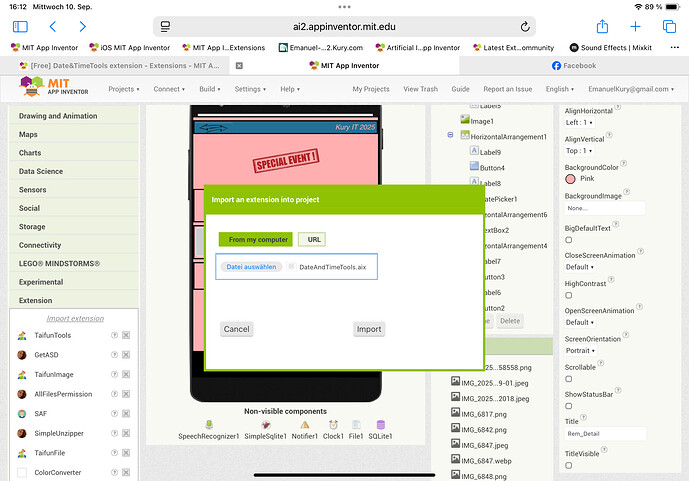Open the iOS MIT App Inventor bookmark
The height and width of the screenshot is (481, 689).
click(x=130, y=47)
